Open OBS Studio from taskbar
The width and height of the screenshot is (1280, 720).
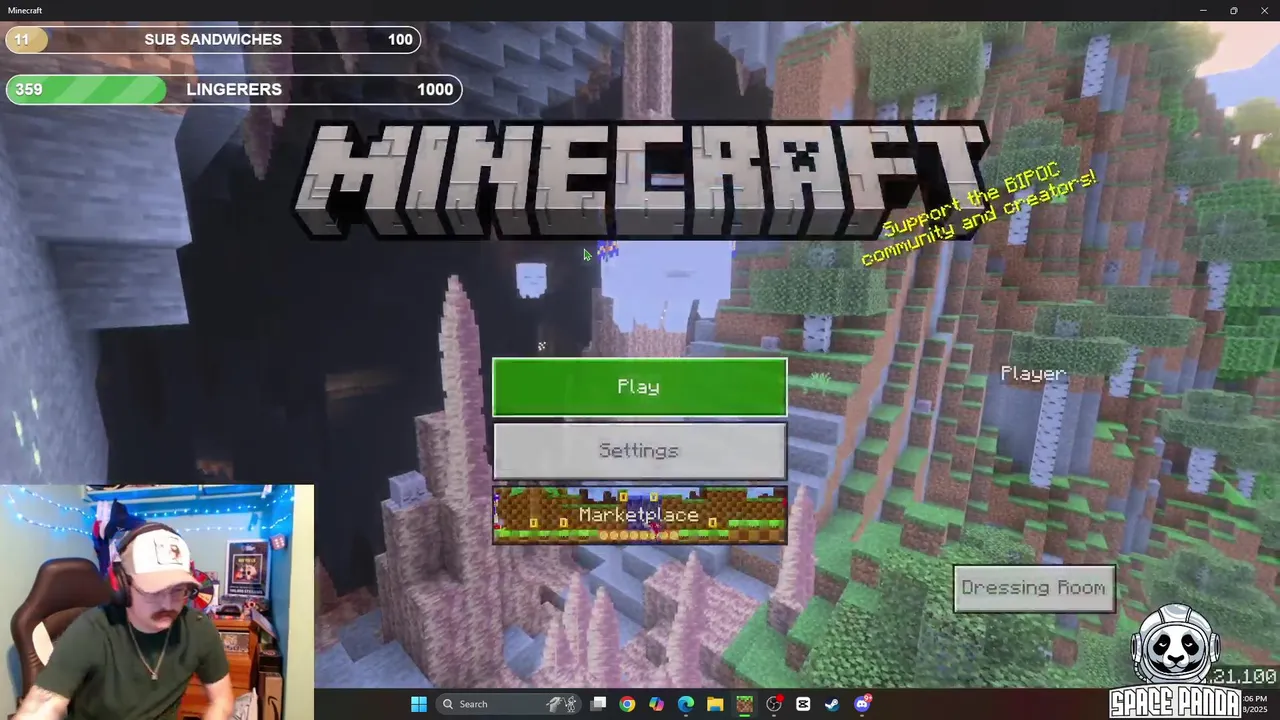point(774,704)
